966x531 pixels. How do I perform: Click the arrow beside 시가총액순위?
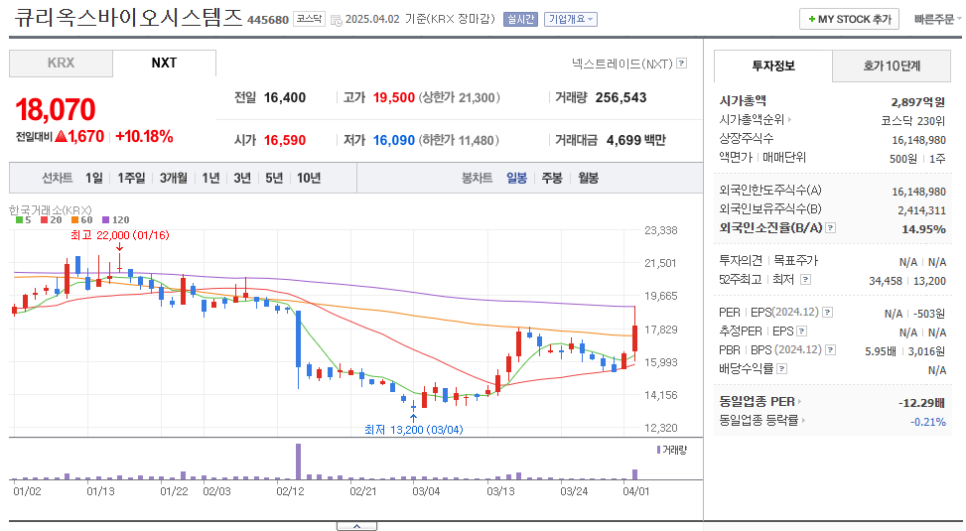[789, 120]
